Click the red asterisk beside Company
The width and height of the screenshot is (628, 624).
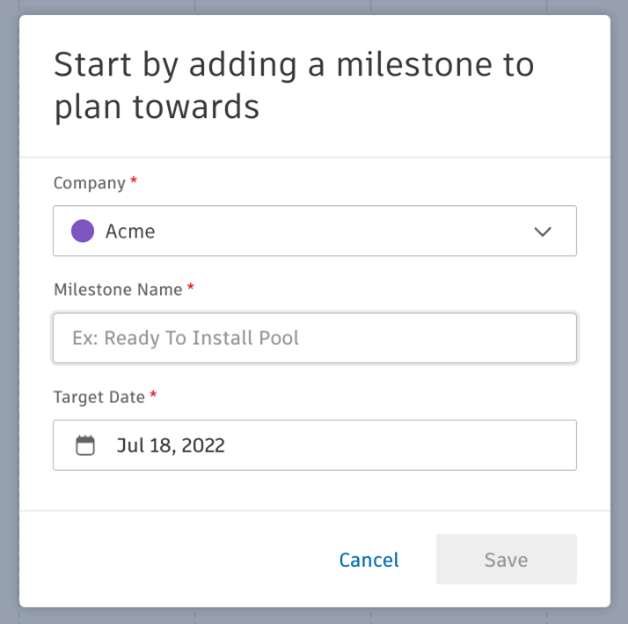click(x=134, y=180)
